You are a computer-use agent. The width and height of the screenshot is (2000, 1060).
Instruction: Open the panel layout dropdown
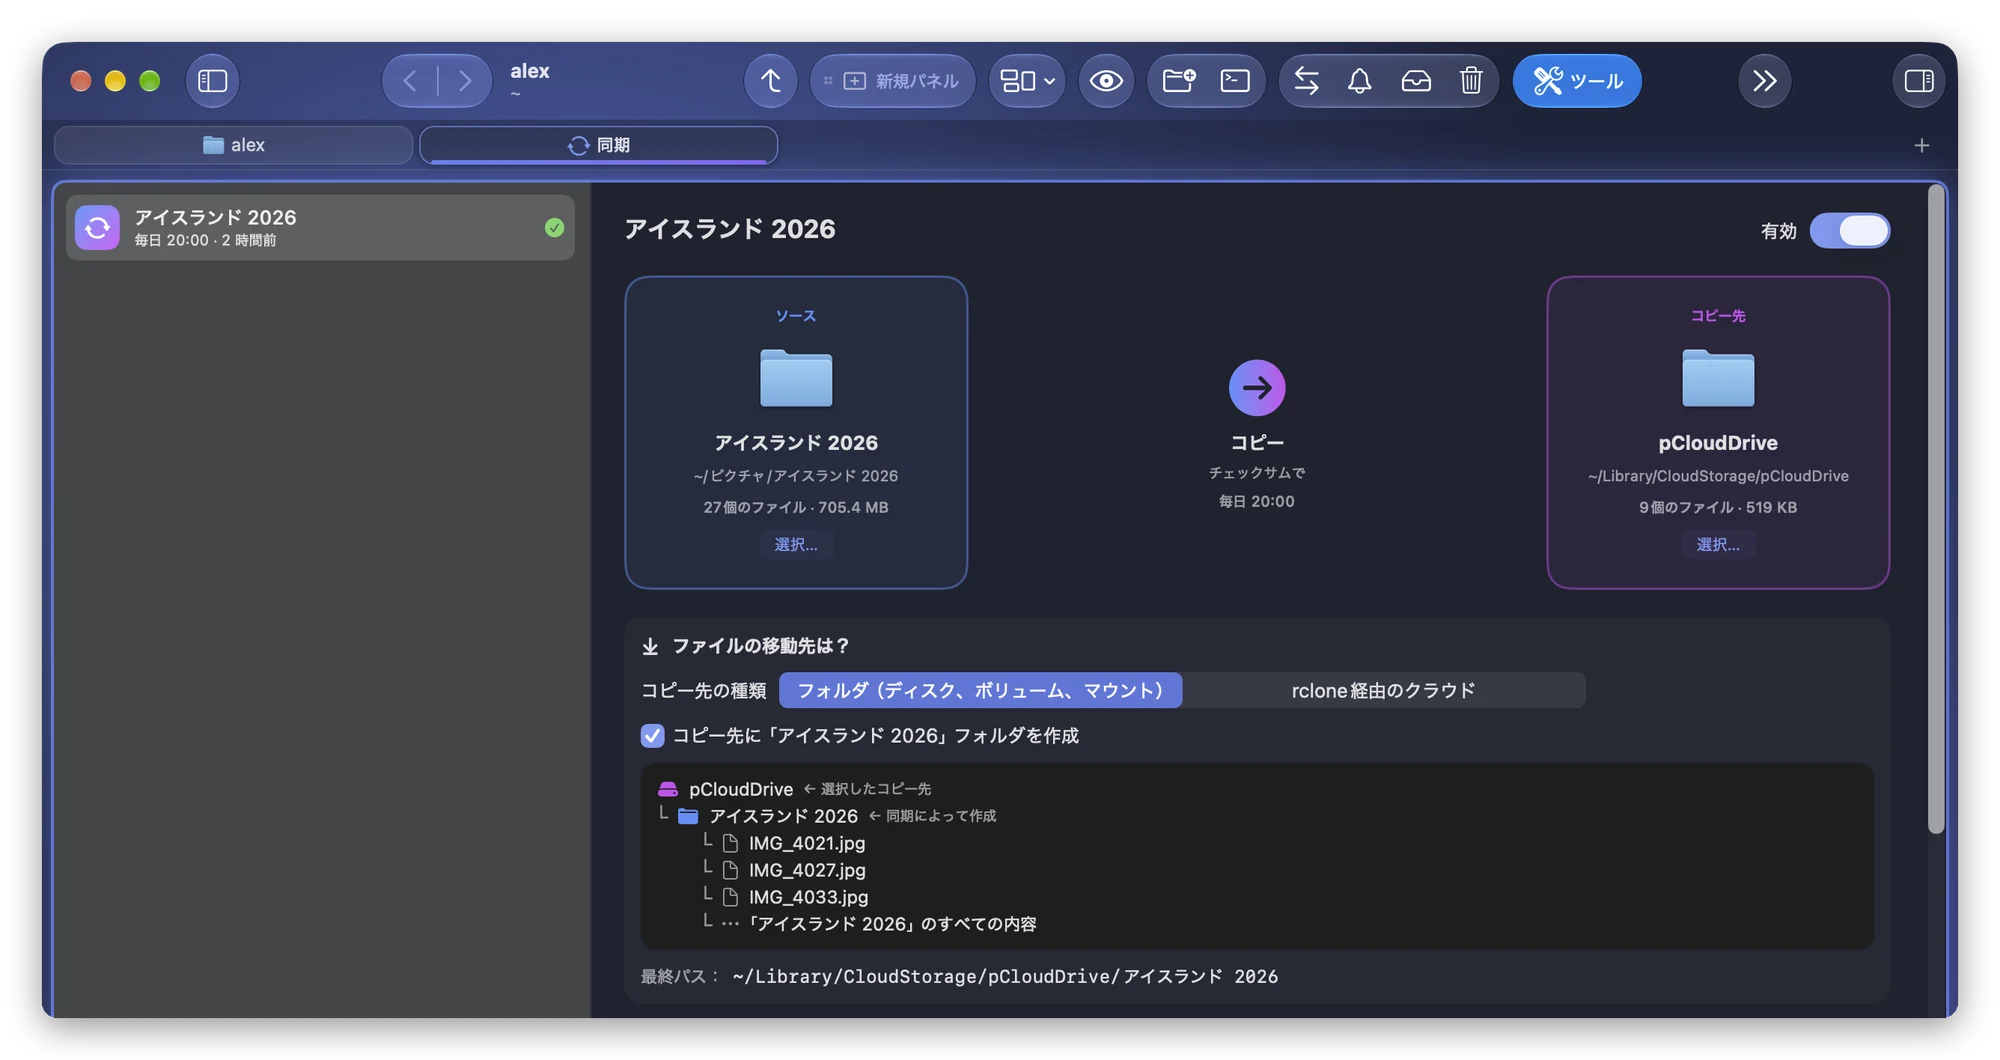(x=1027, y=81)
